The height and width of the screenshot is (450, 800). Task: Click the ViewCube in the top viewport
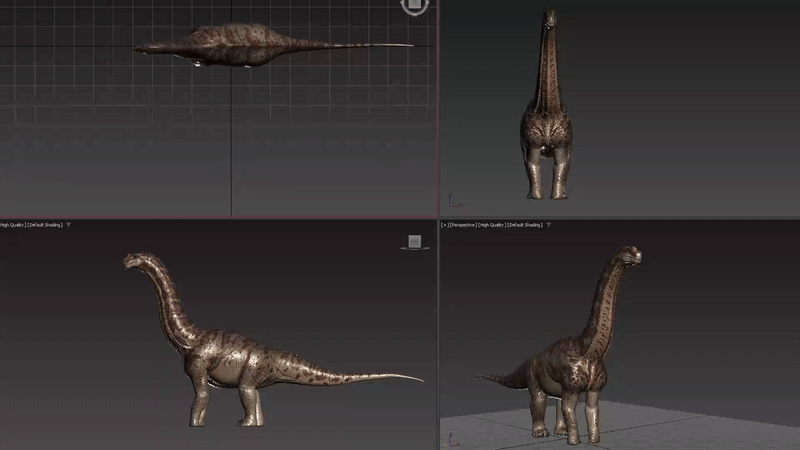click(x=413, y=5)
